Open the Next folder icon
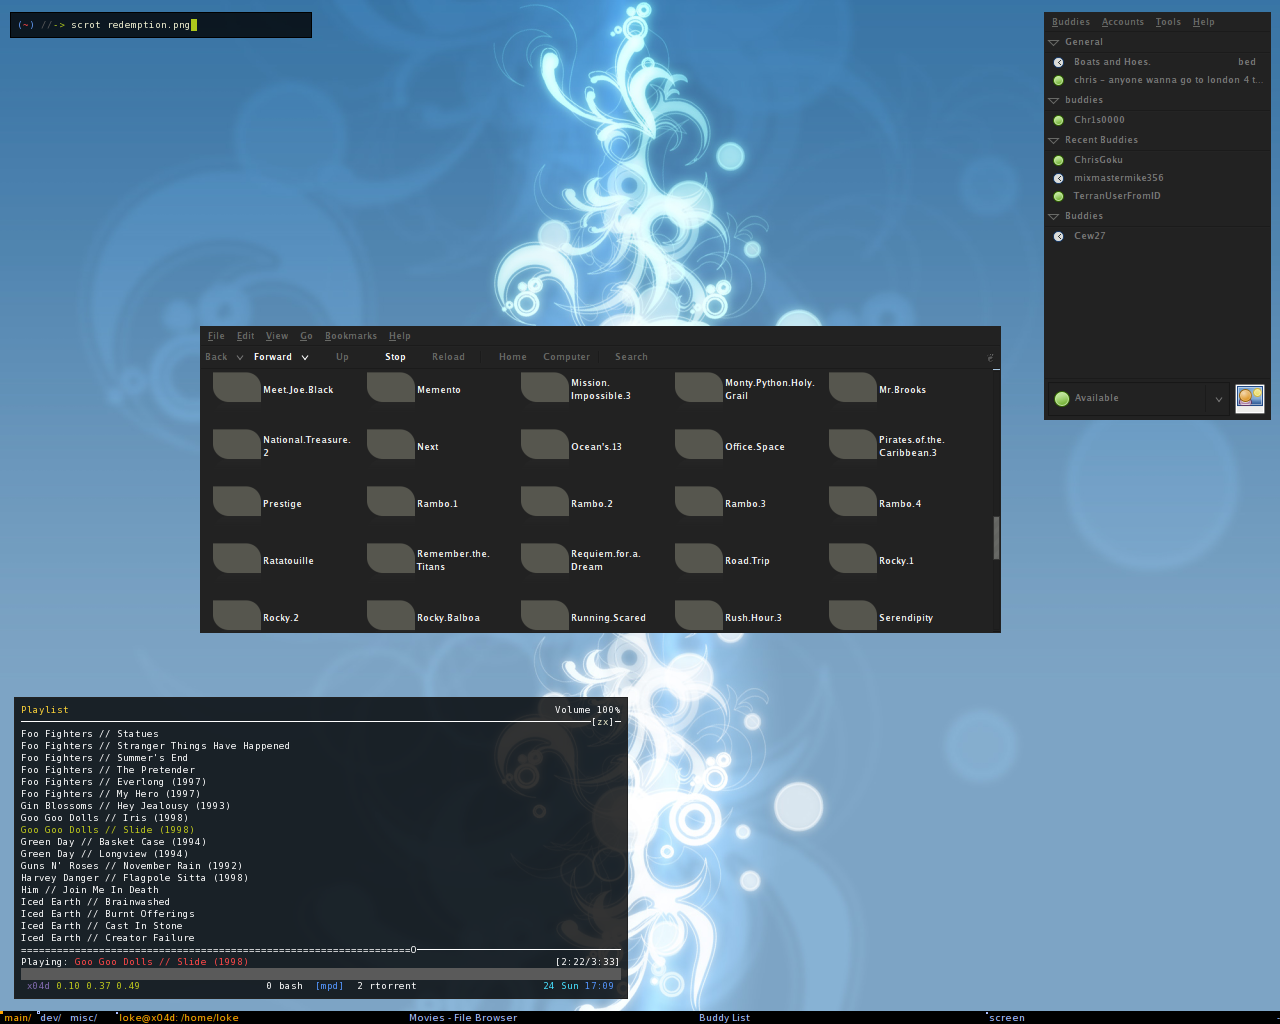The height and width of the screenshot is (1024, 1280). point(391,445)
